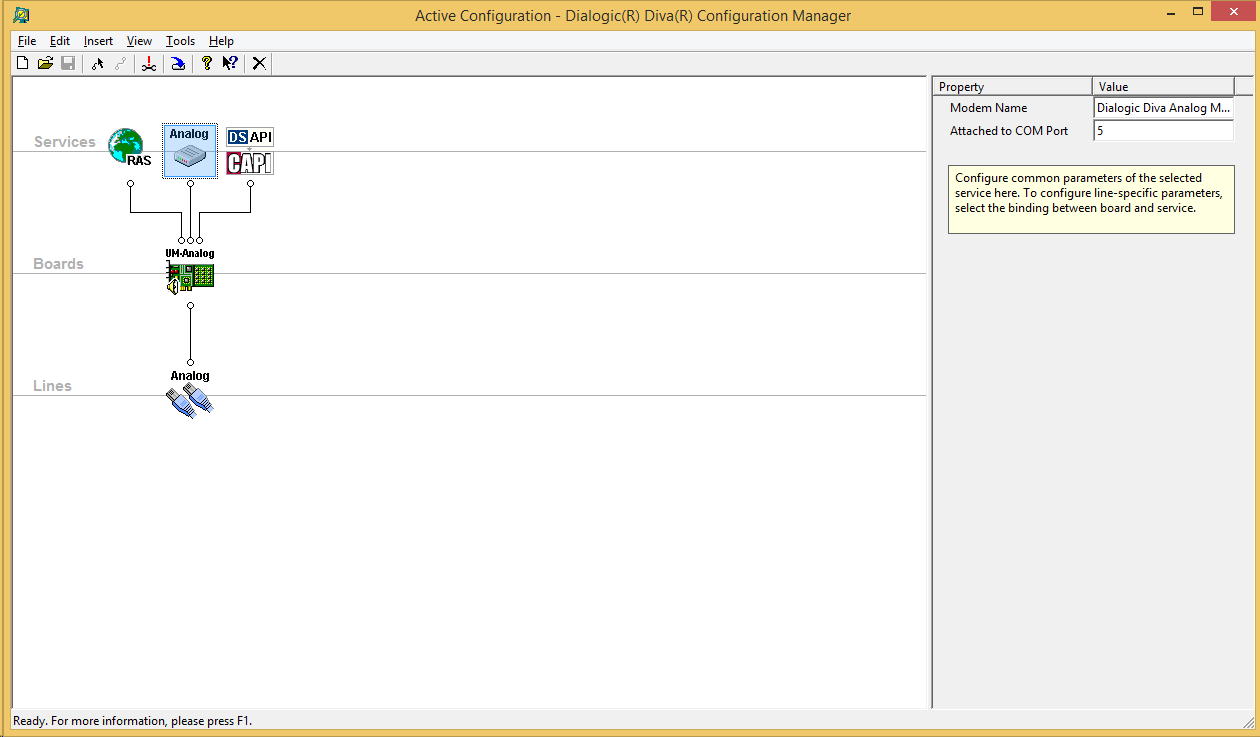This screenshot has width=1260, height=737.
Task: Select the Analog modem service icon
Action: [190, 151]
